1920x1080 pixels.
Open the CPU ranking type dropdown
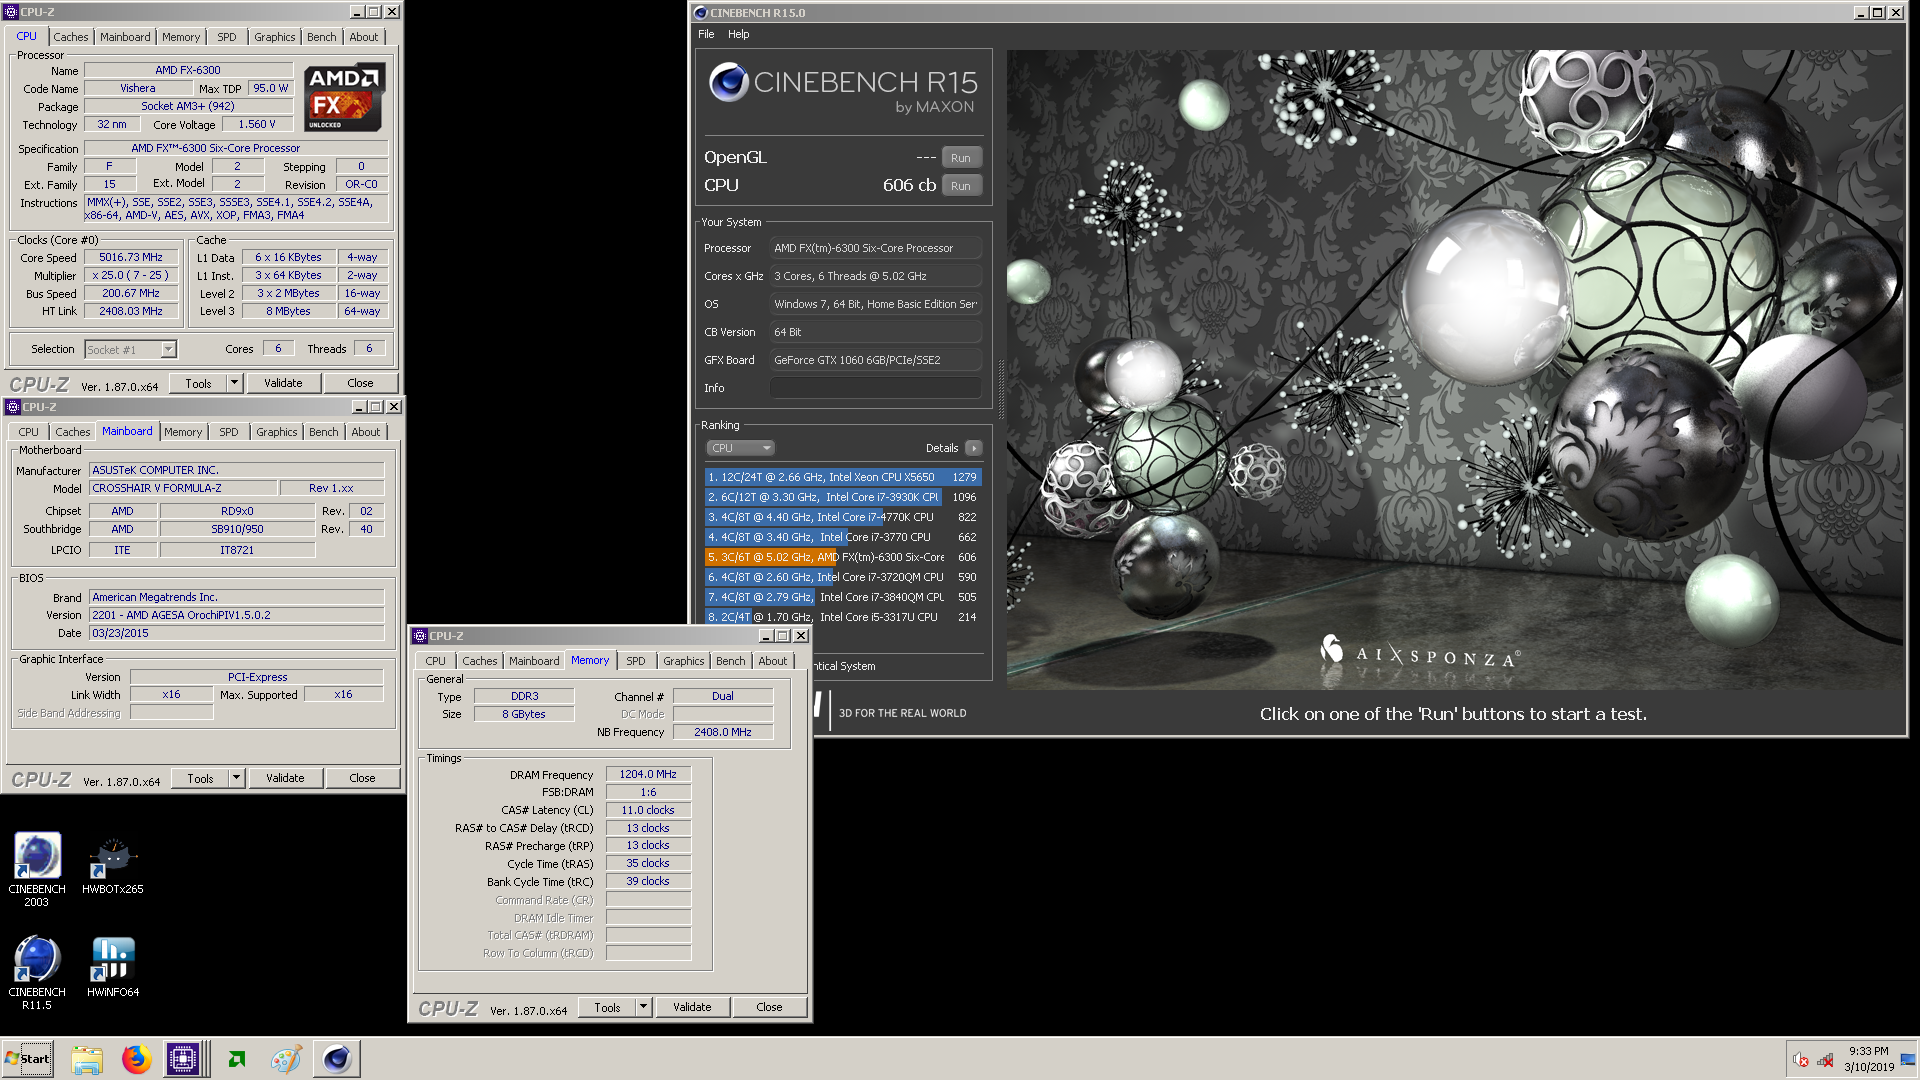[741, 448]
